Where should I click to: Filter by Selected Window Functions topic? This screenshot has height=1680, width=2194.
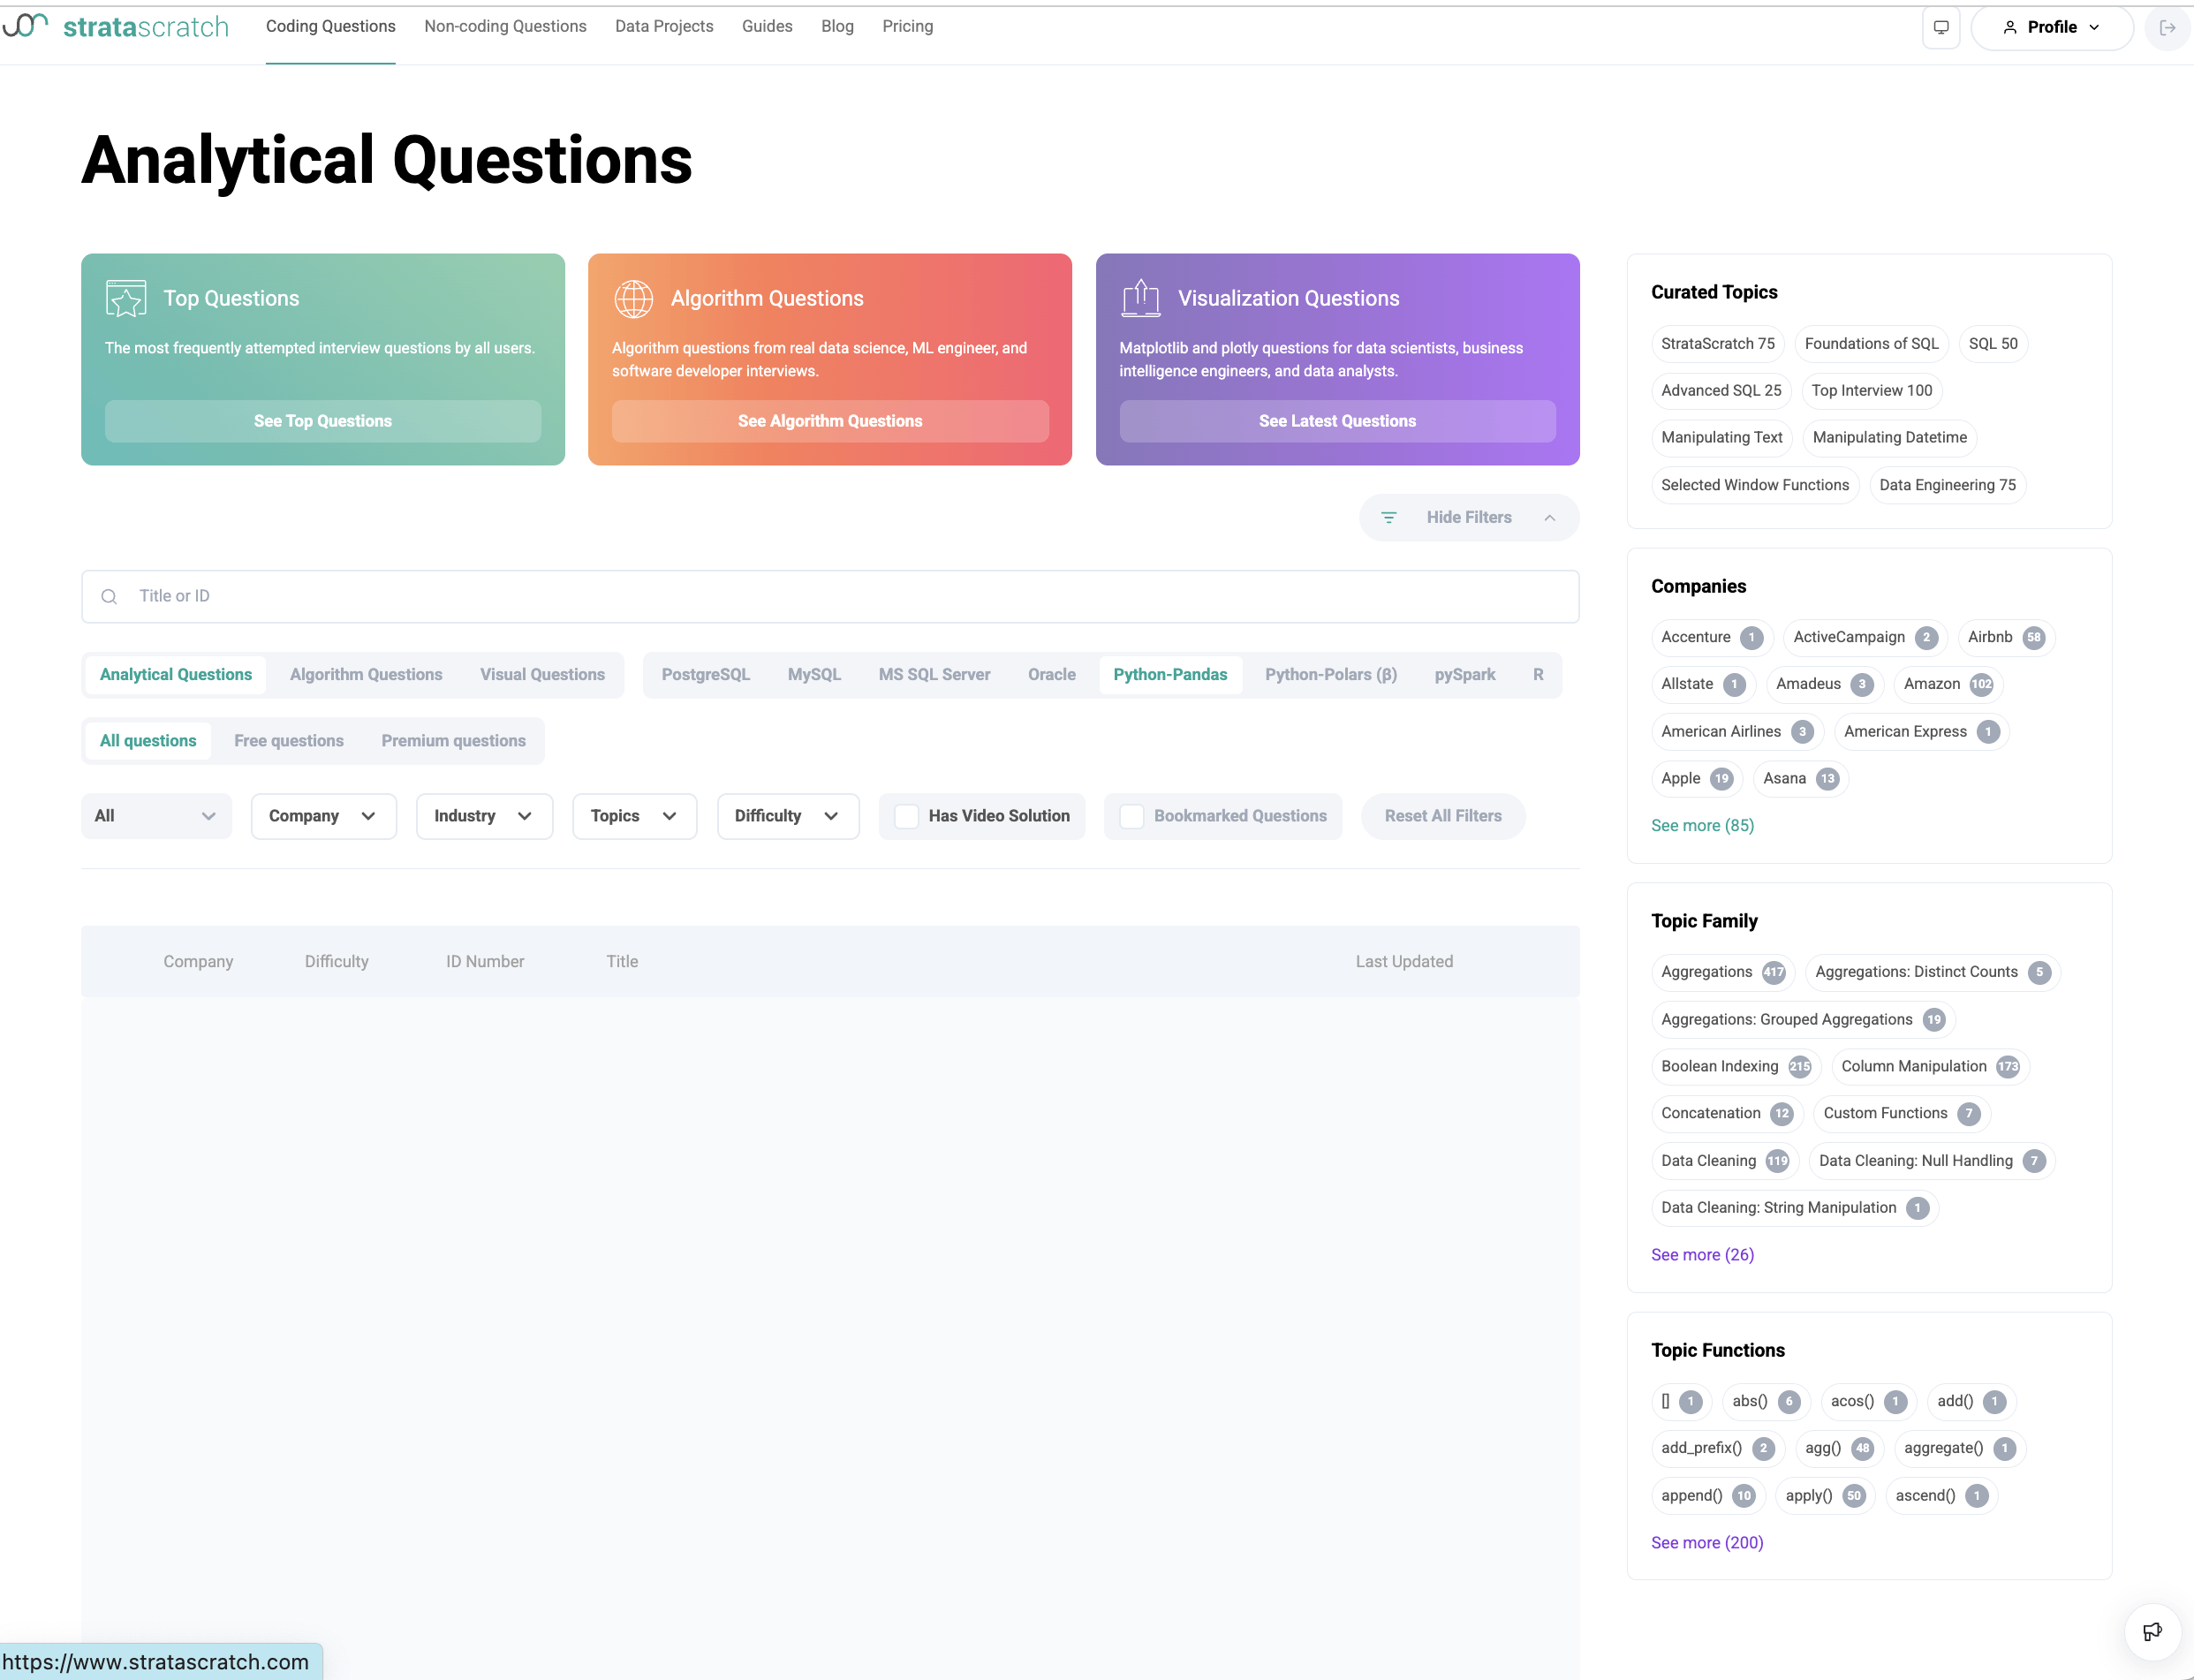pos(1754,485)
